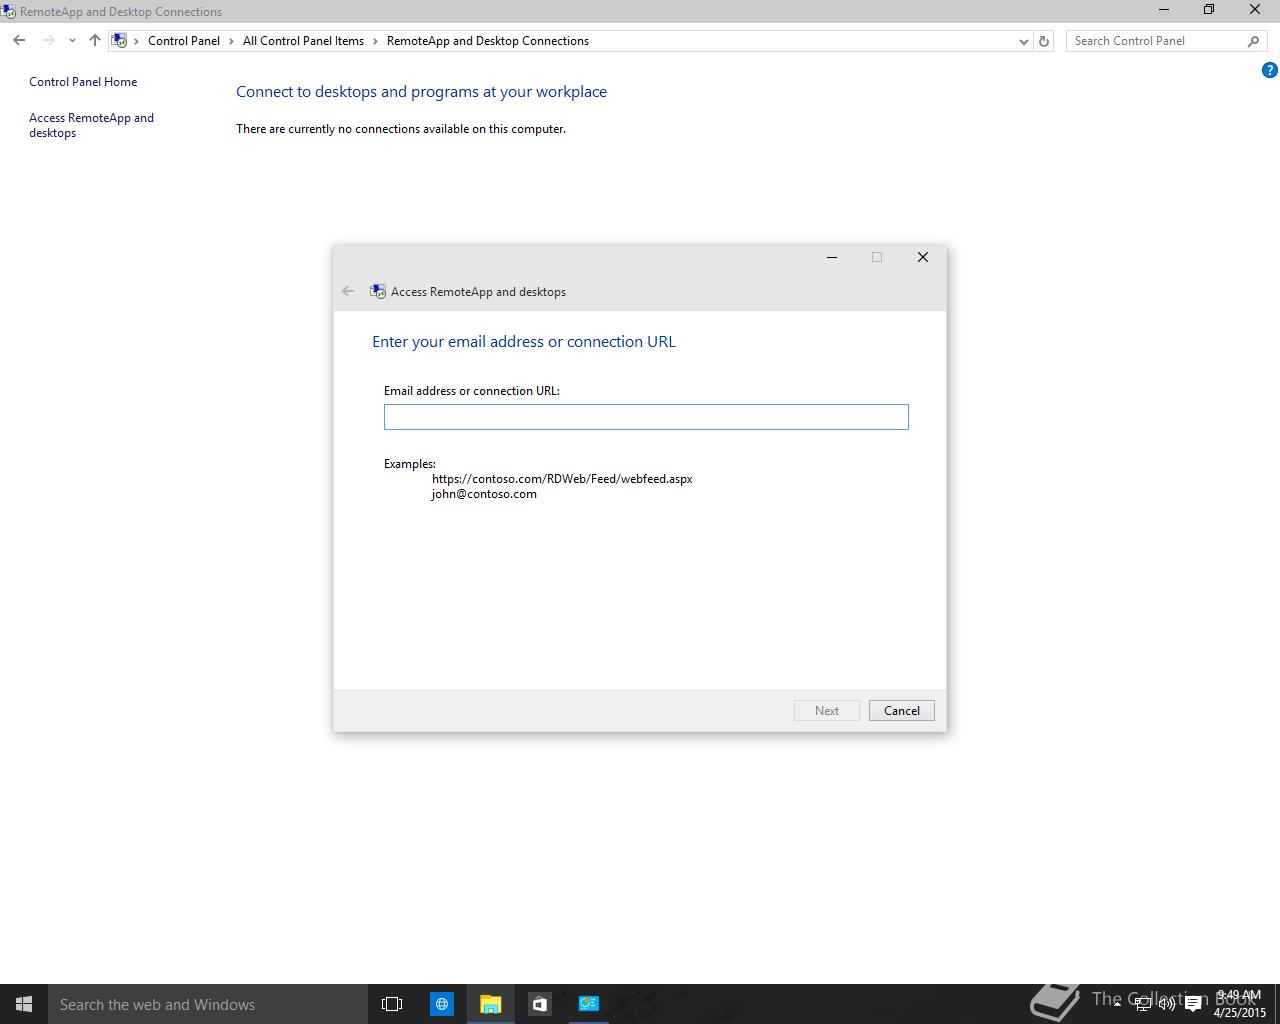Image resolution: width=1280 pixels, height=1024 pixels.
Task: Click the search magnifier icon
Action: [1253, 41]
